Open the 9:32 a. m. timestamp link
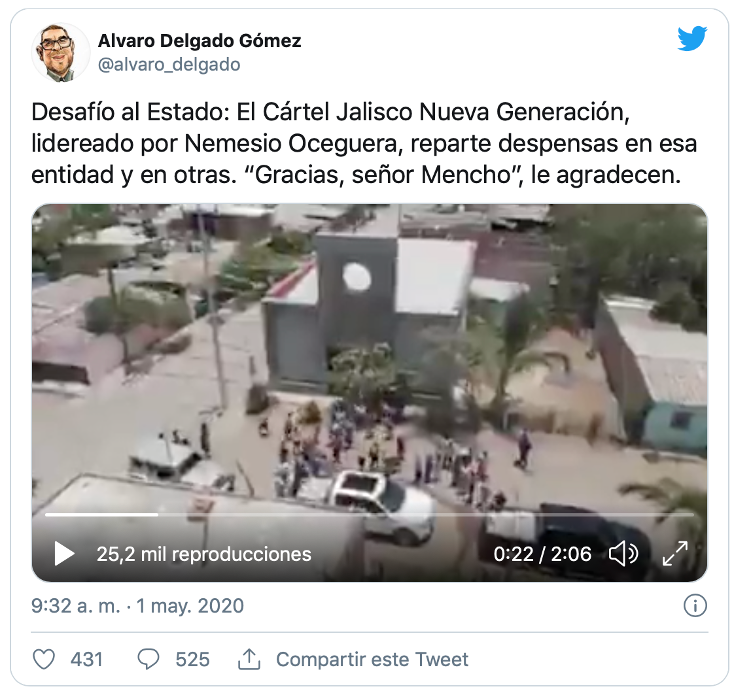 (x=76, y=606)
